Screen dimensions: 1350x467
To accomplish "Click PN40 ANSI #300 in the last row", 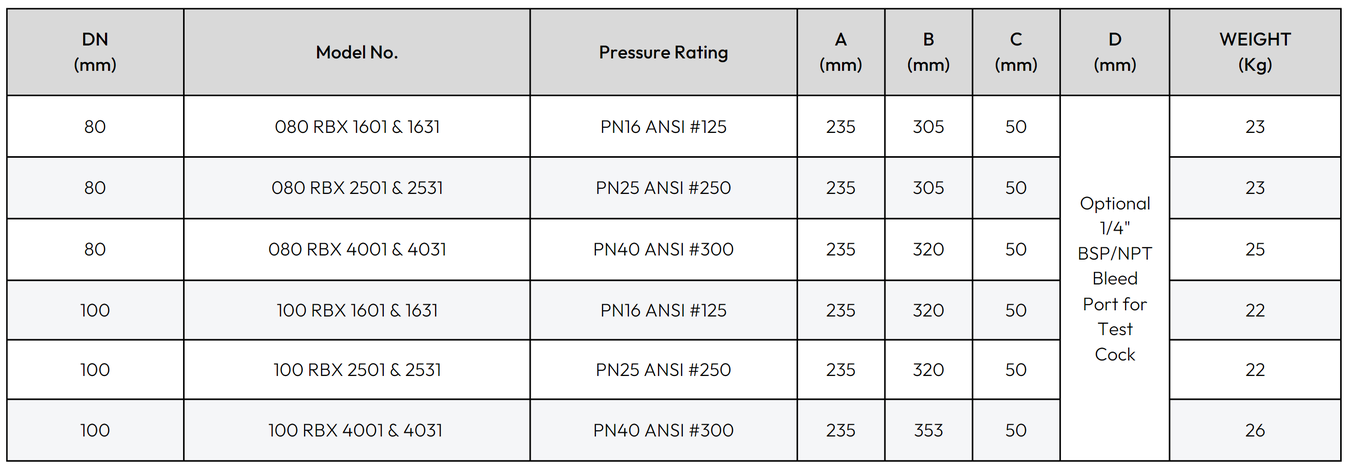I will pyautogui.click(x=663, y=430).
